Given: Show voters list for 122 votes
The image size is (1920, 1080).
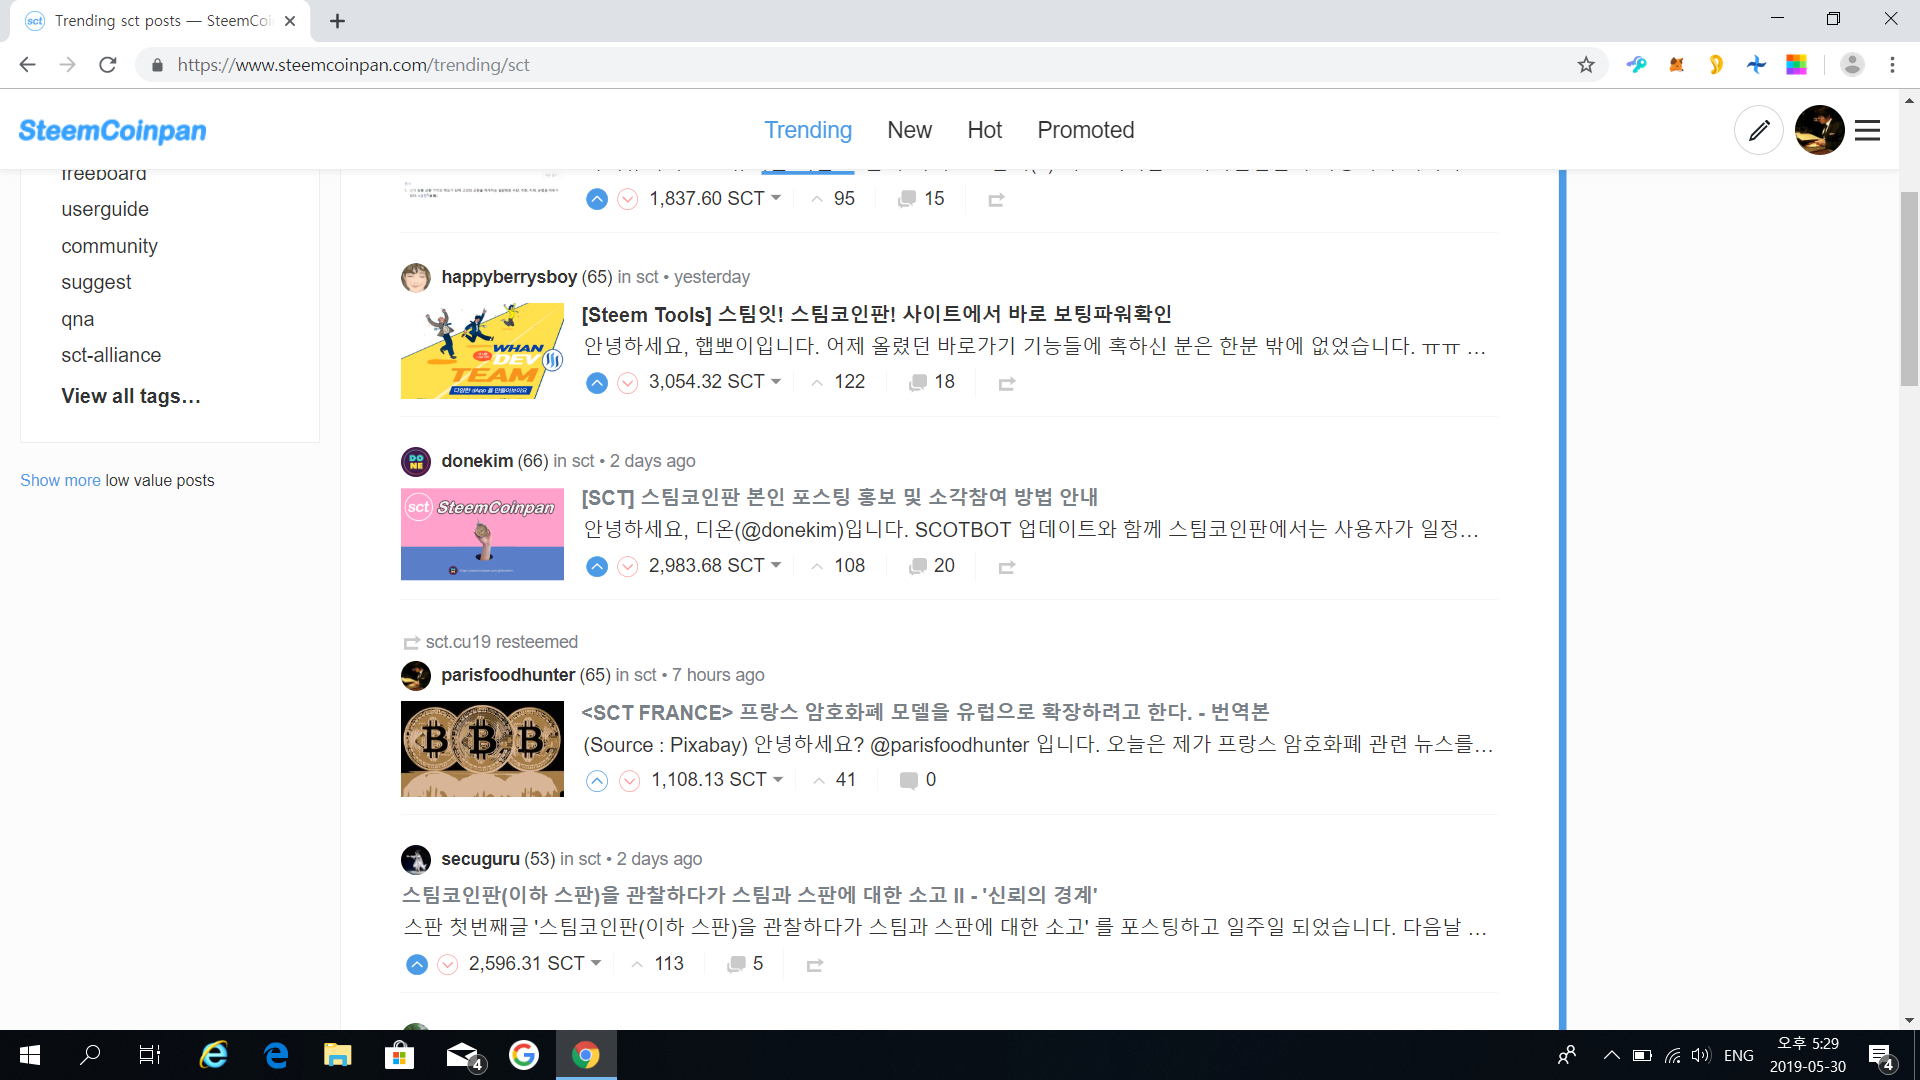Looking at the screenshot, I should [x=838, y=382].
